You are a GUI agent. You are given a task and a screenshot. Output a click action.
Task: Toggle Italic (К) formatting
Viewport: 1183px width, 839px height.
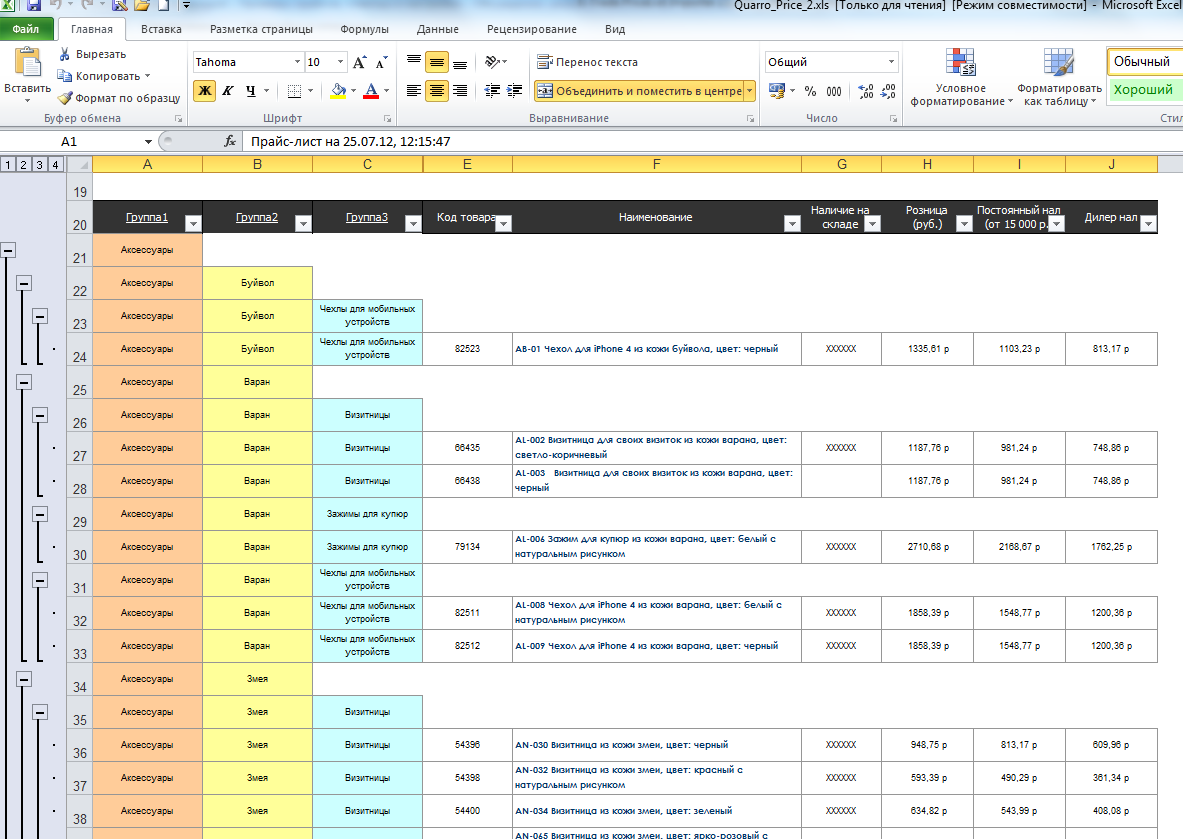pyautogui.click(x=227, y=91)
